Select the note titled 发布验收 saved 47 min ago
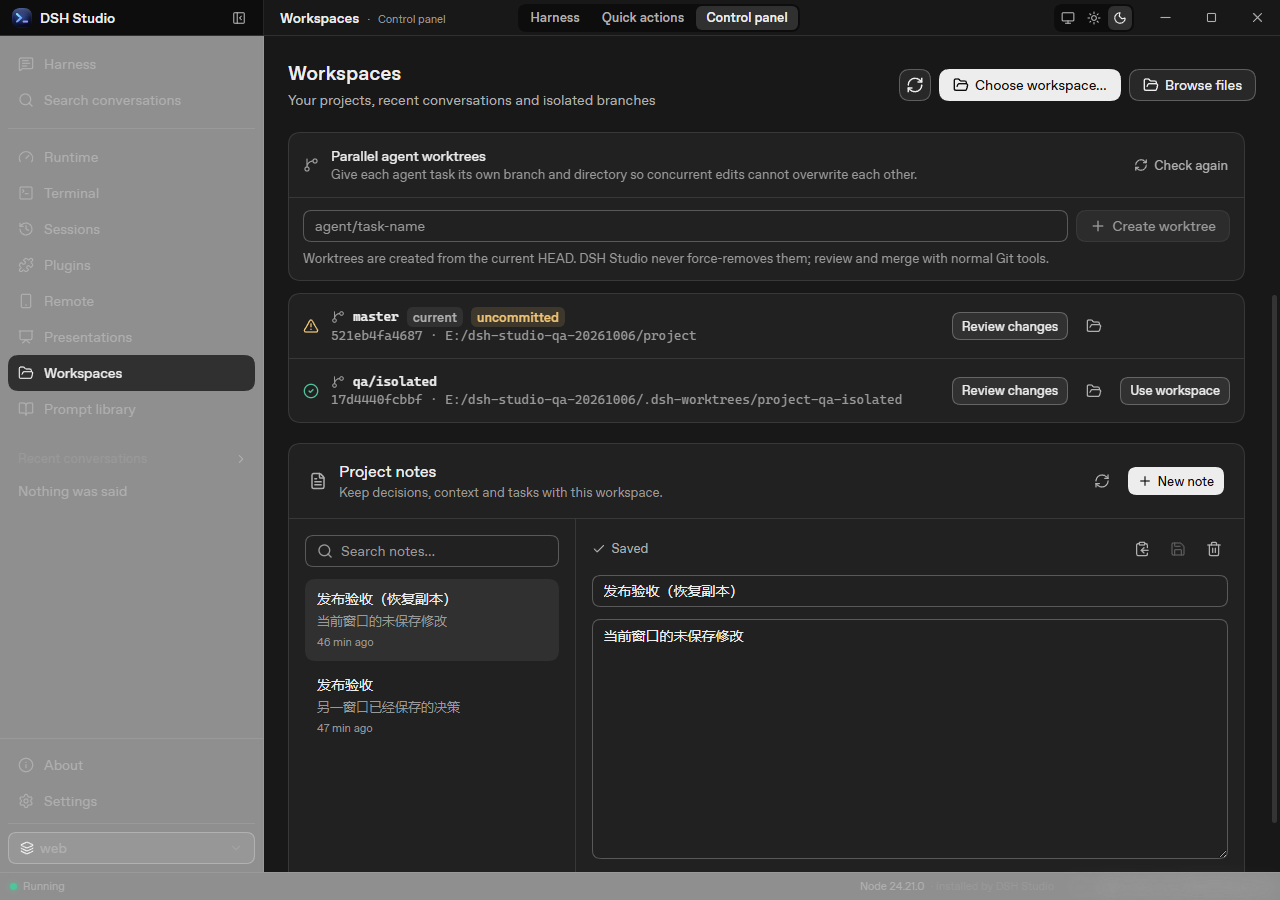 click(x=432, y=706)
